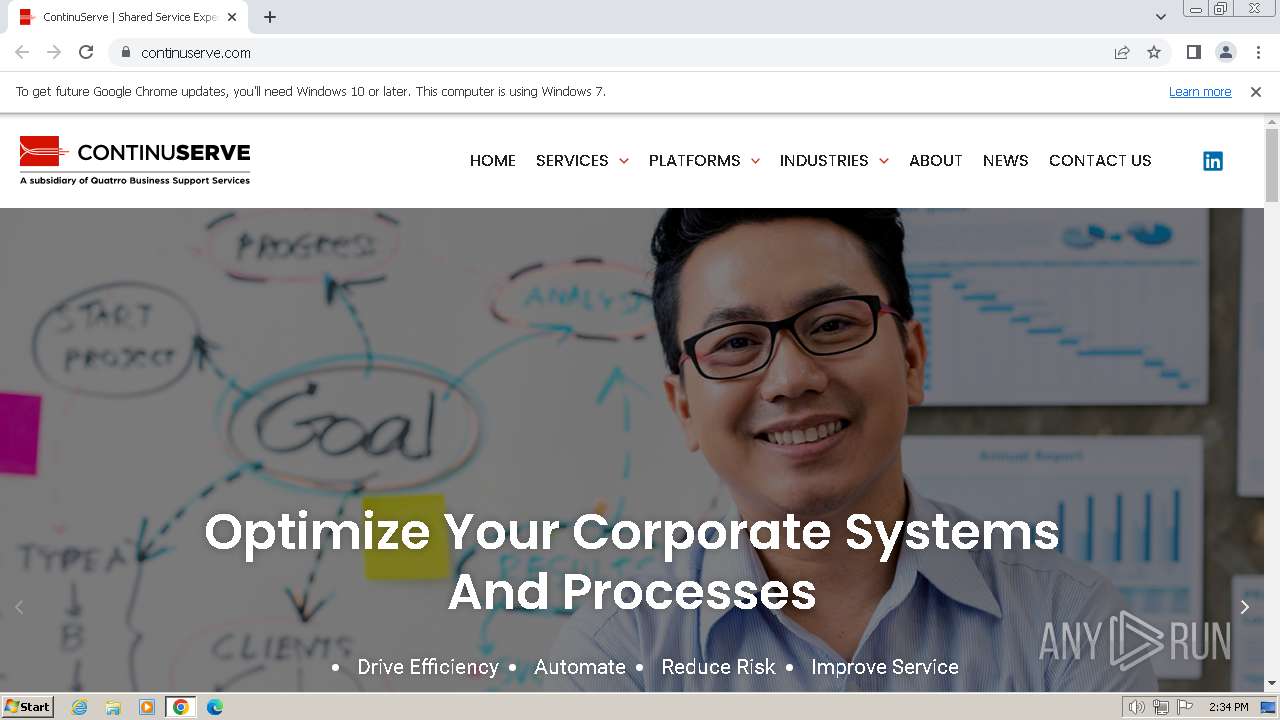Viewport: 1280px width, 720px height.
Task: Open the network tray icon
Action: [1161, 707]
